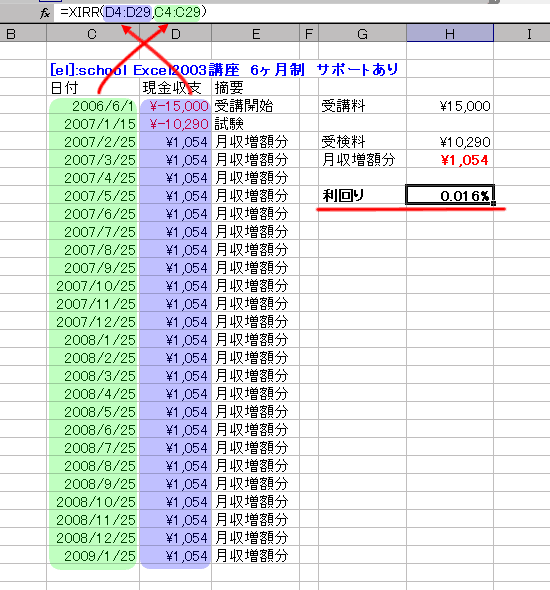The image size is (550, 590).
Task: Click the 現金収支 header cell
Action: click(175, 88)
